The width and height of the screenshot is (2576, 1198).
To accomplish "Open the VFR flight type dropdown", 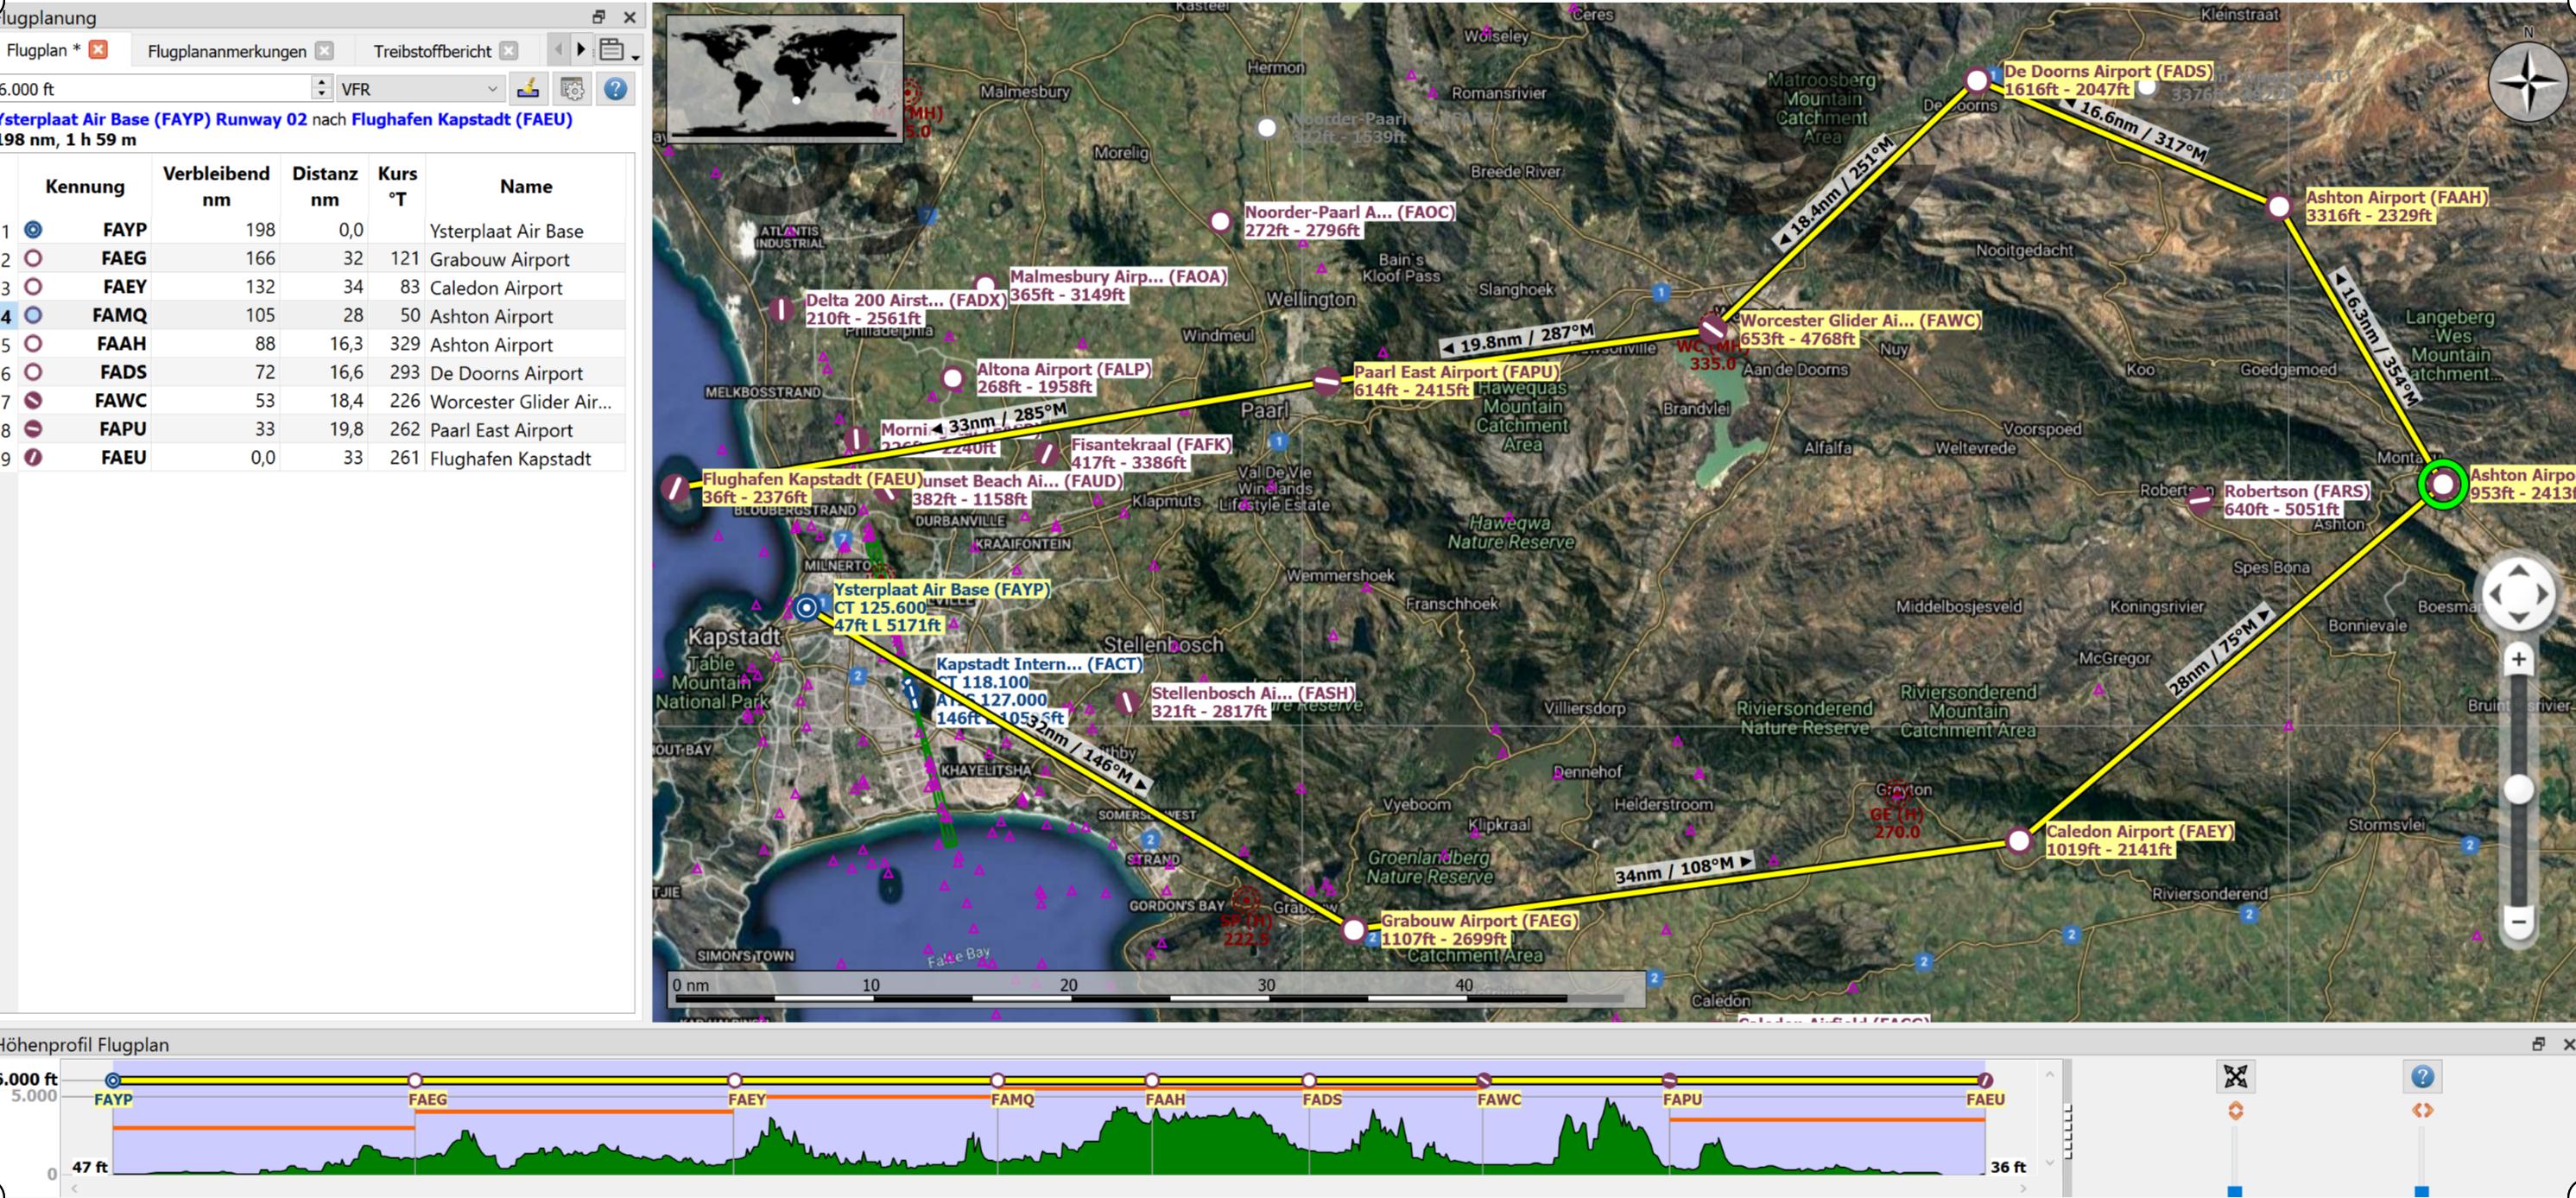I will pos(420,89).
